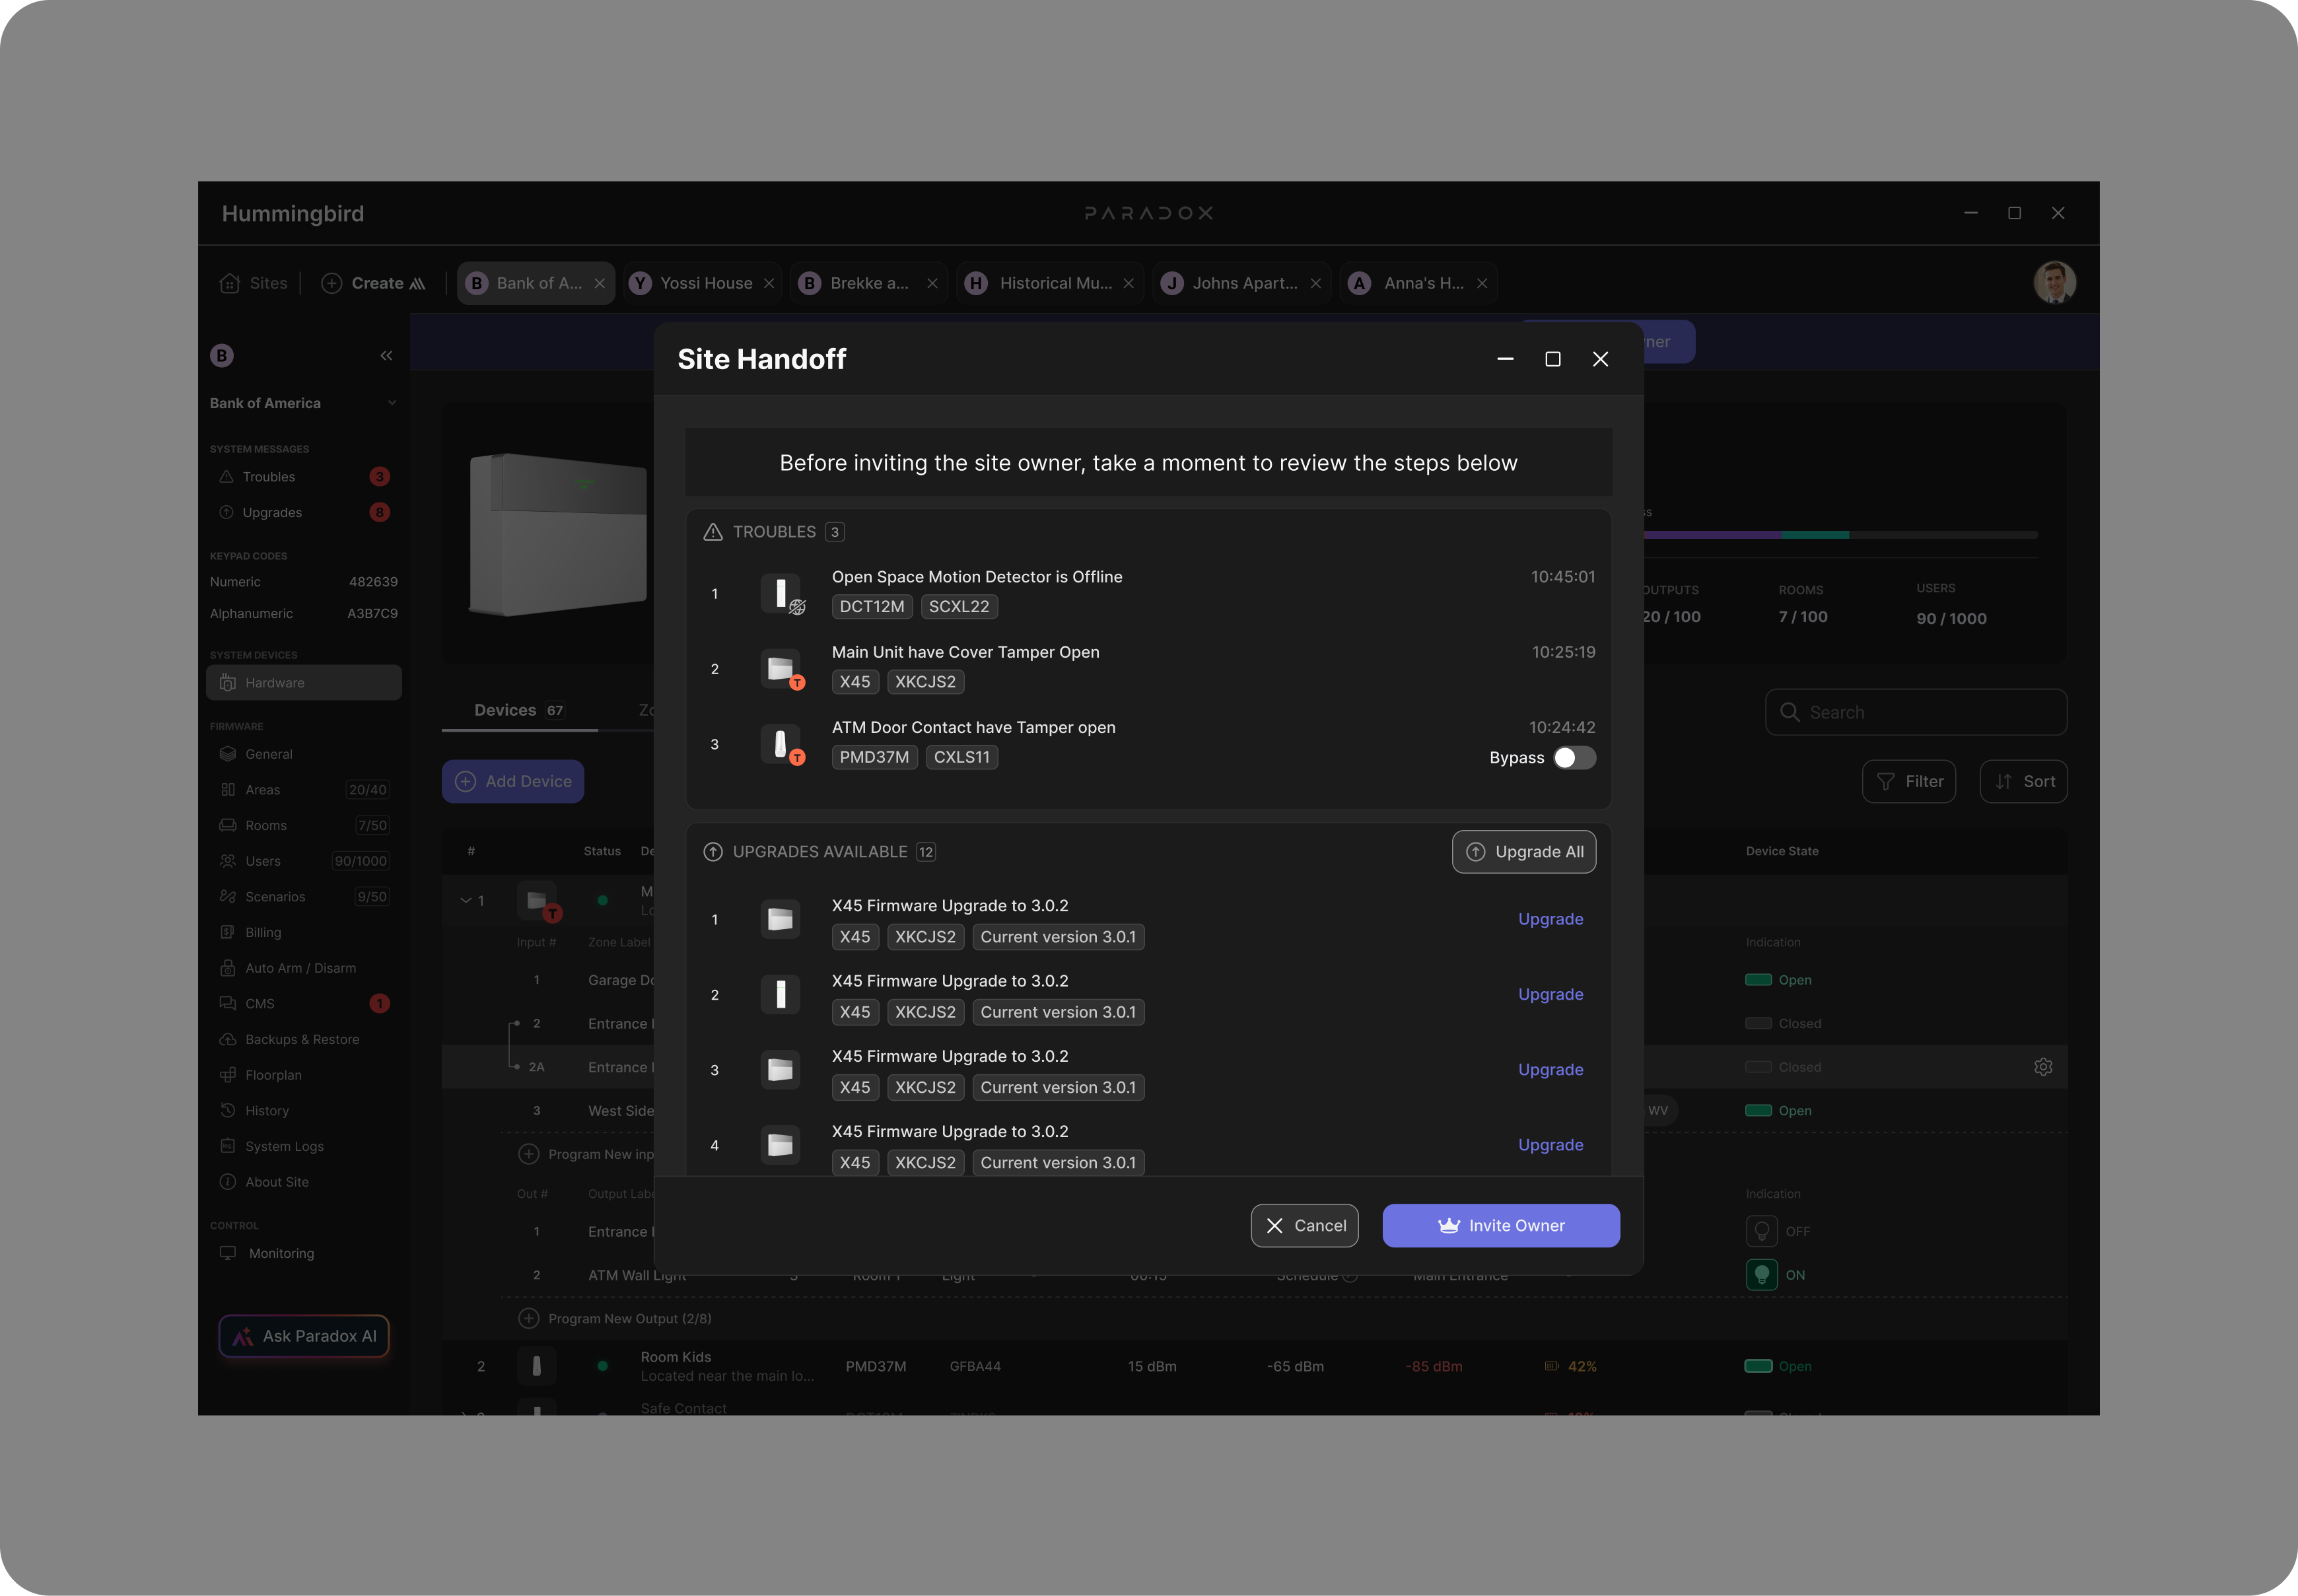Open user profile avatar
The width and height of the screenshot is (2298, 1596).
[2055, 283]
